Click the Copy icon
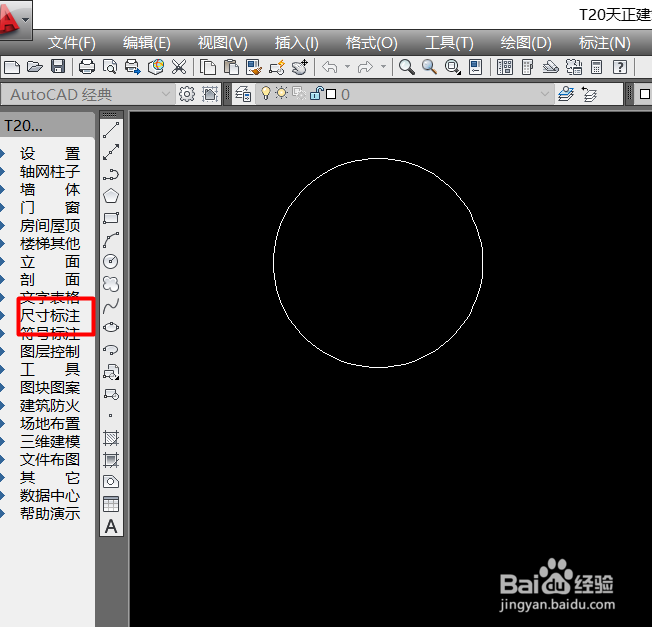 (208, 67)
